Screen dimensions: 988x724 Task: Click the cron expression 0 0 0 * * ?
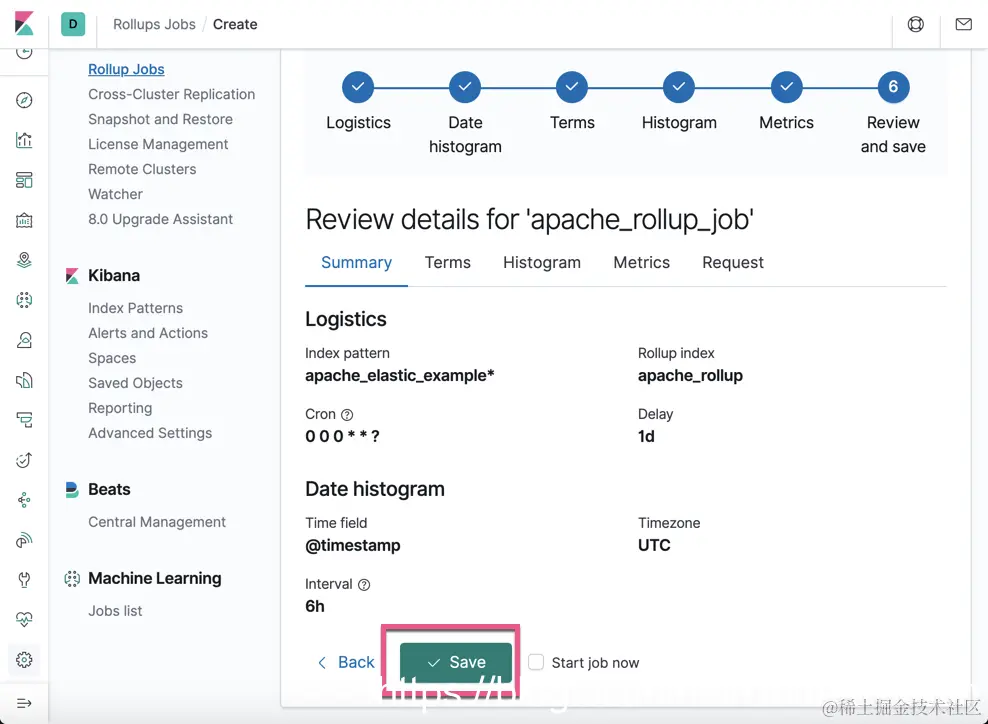point(342,436)
